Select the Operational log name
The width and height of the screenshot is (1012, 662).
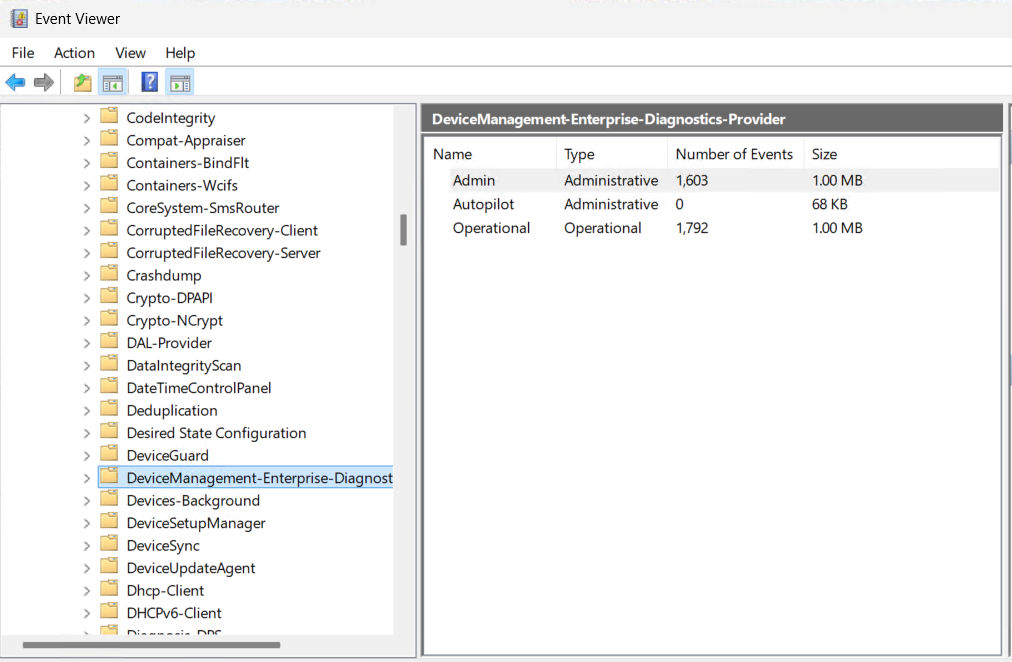click(491, 228)
